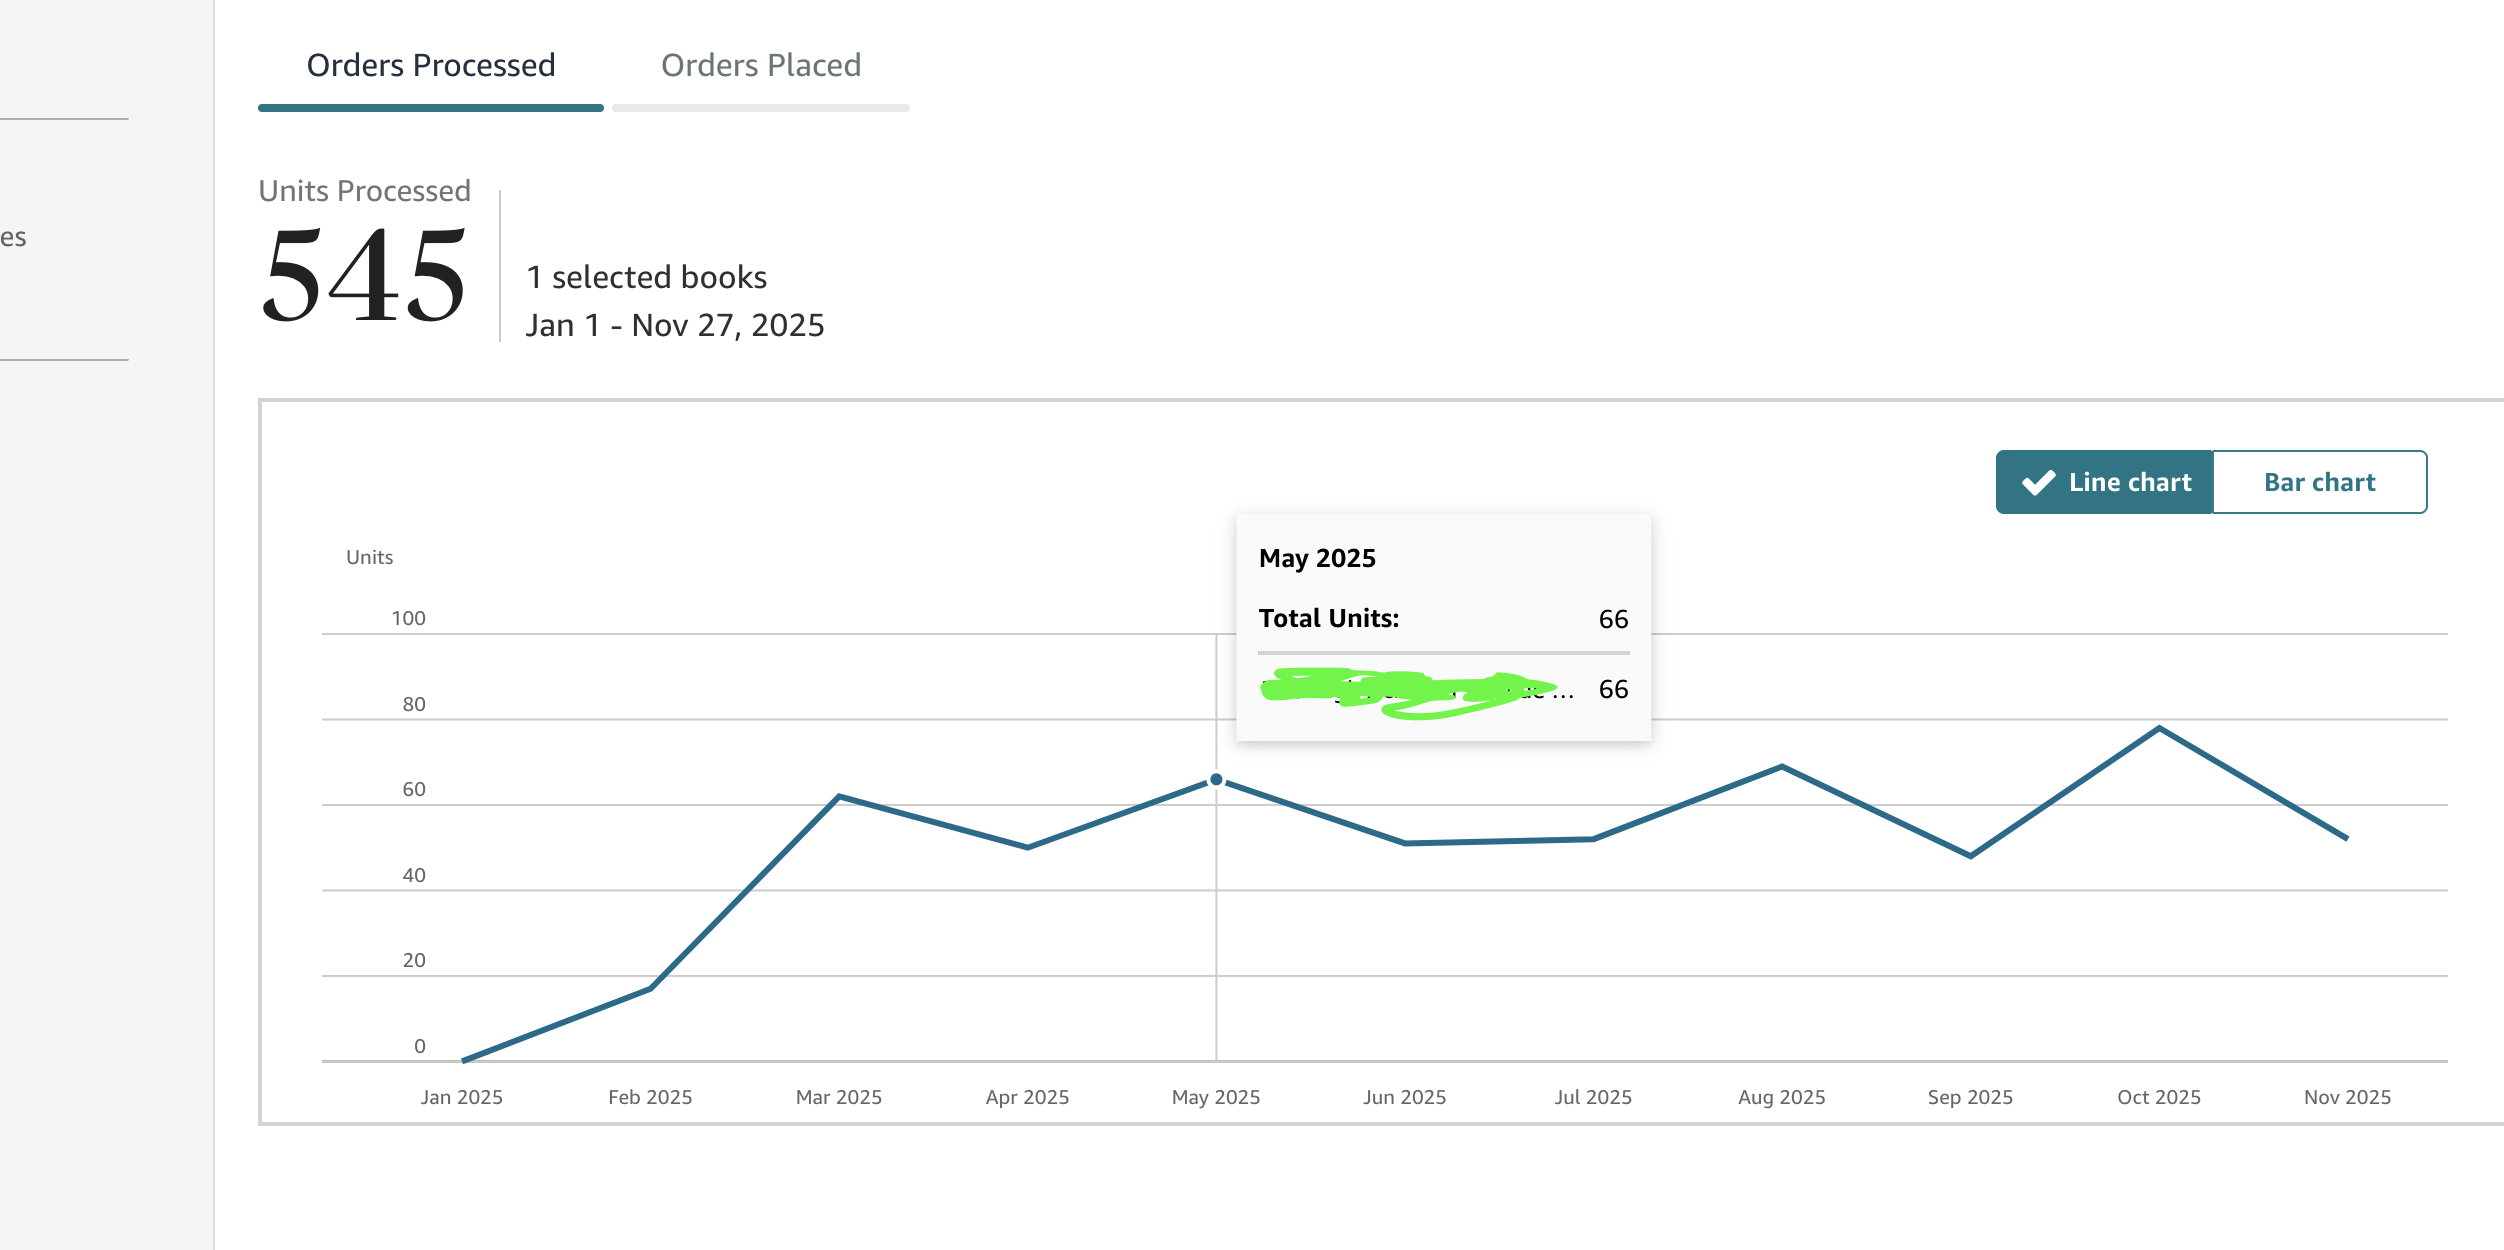Switch to the Orders Placed tab
2504x1250 pixels.
[x=760, y=66]
